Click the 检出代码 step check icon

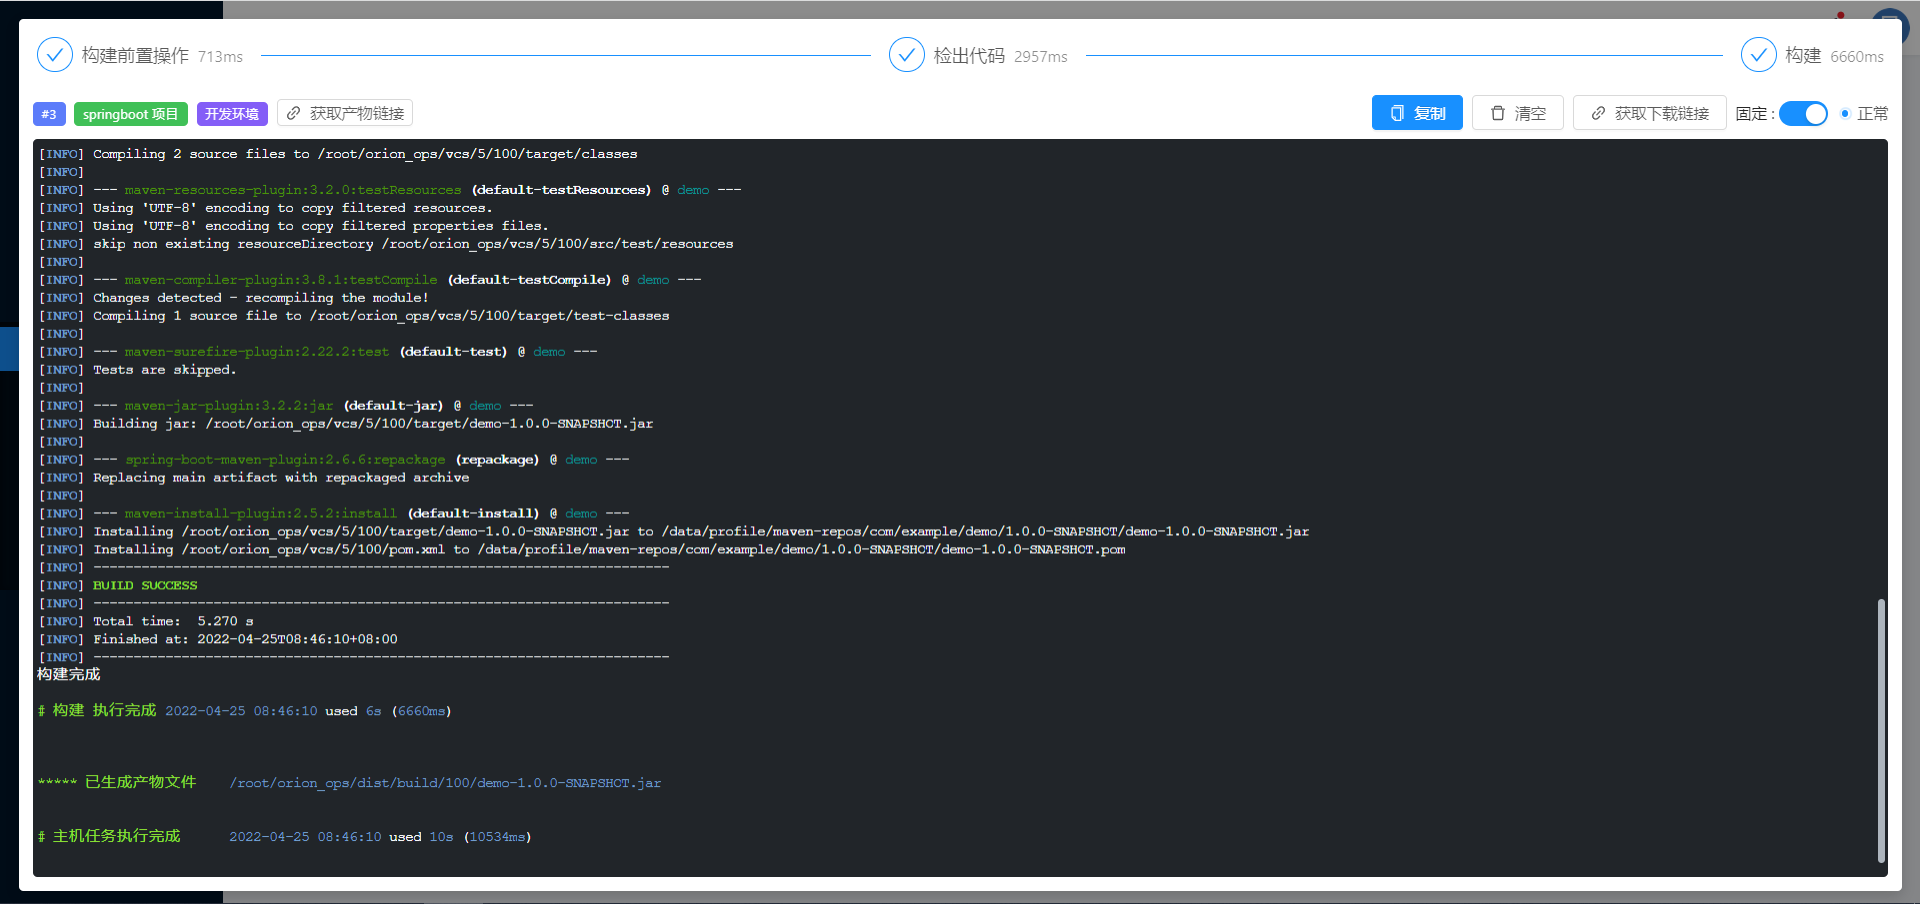[906, 55]
